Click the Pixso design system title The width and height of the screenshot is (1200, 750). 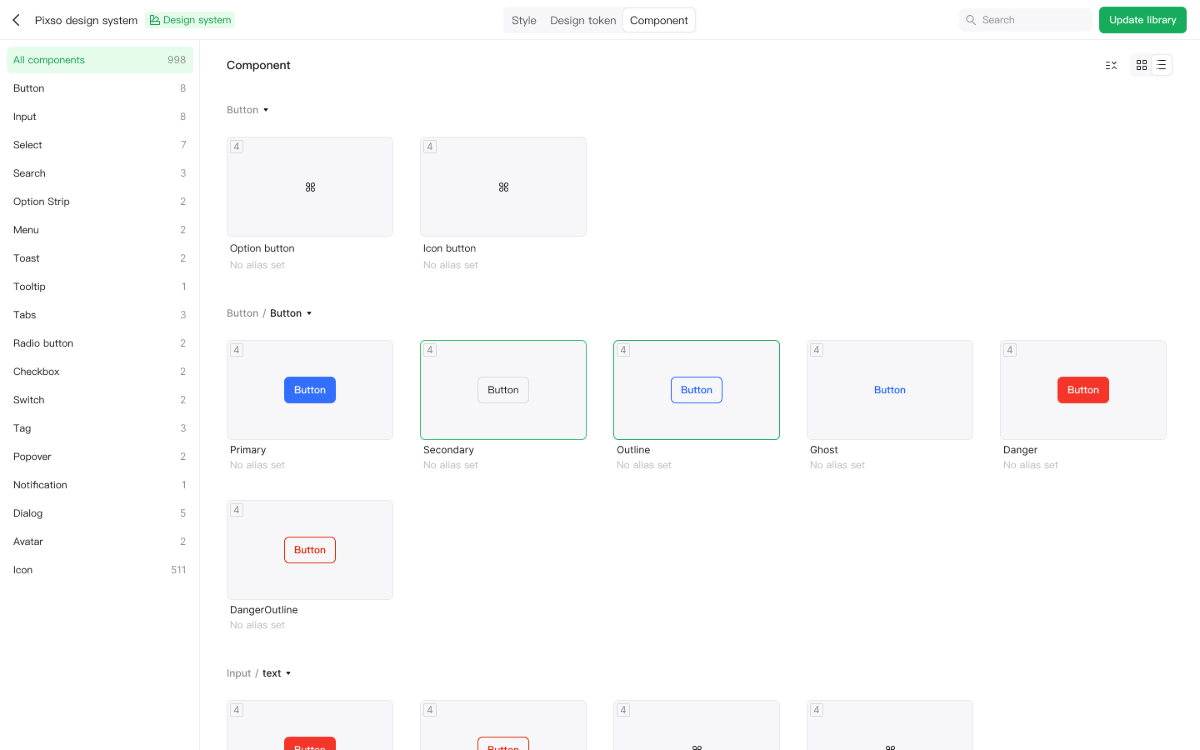pyautogui.click(x=86, y=20)
